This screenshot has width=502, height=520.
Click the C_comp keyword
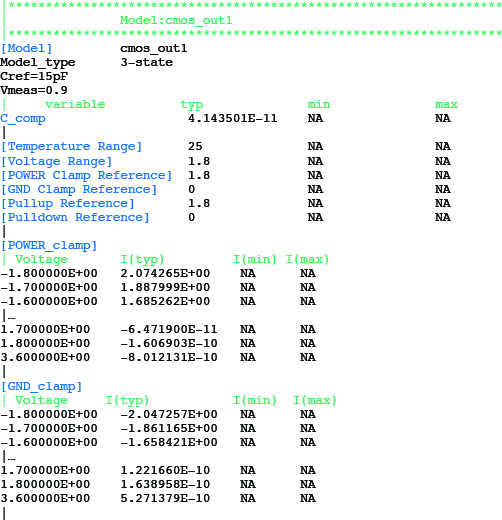tap(23, 119)
